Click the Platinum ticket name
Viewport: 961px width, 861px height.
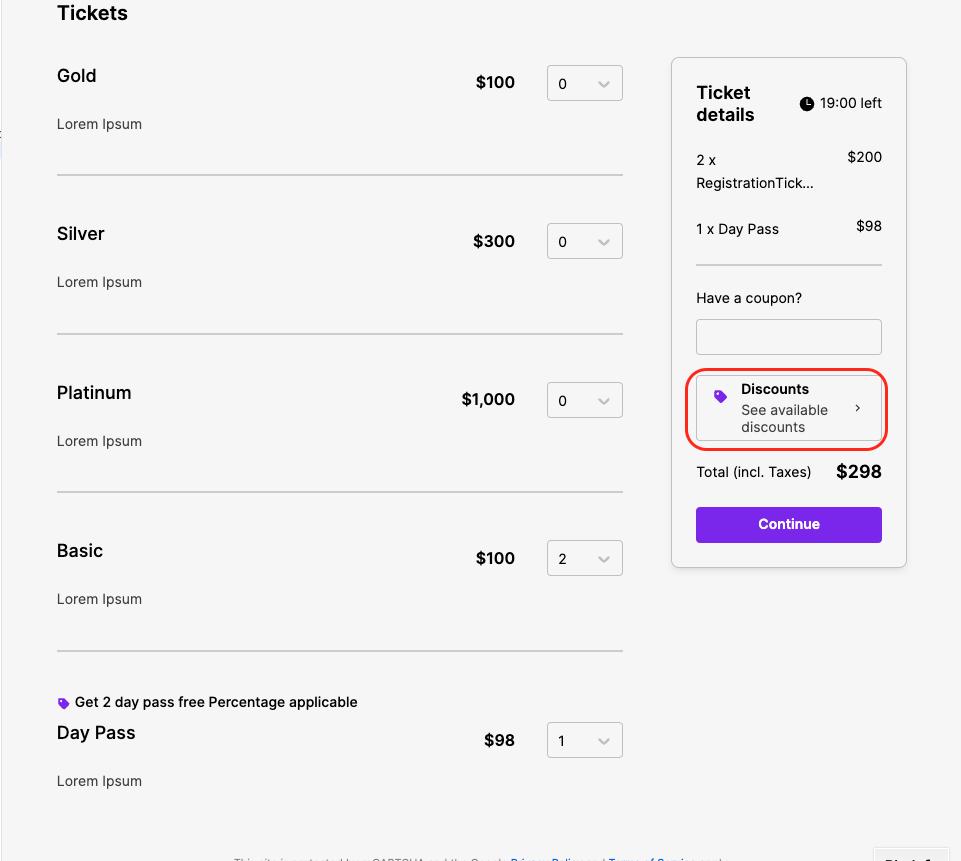point(94,393)
